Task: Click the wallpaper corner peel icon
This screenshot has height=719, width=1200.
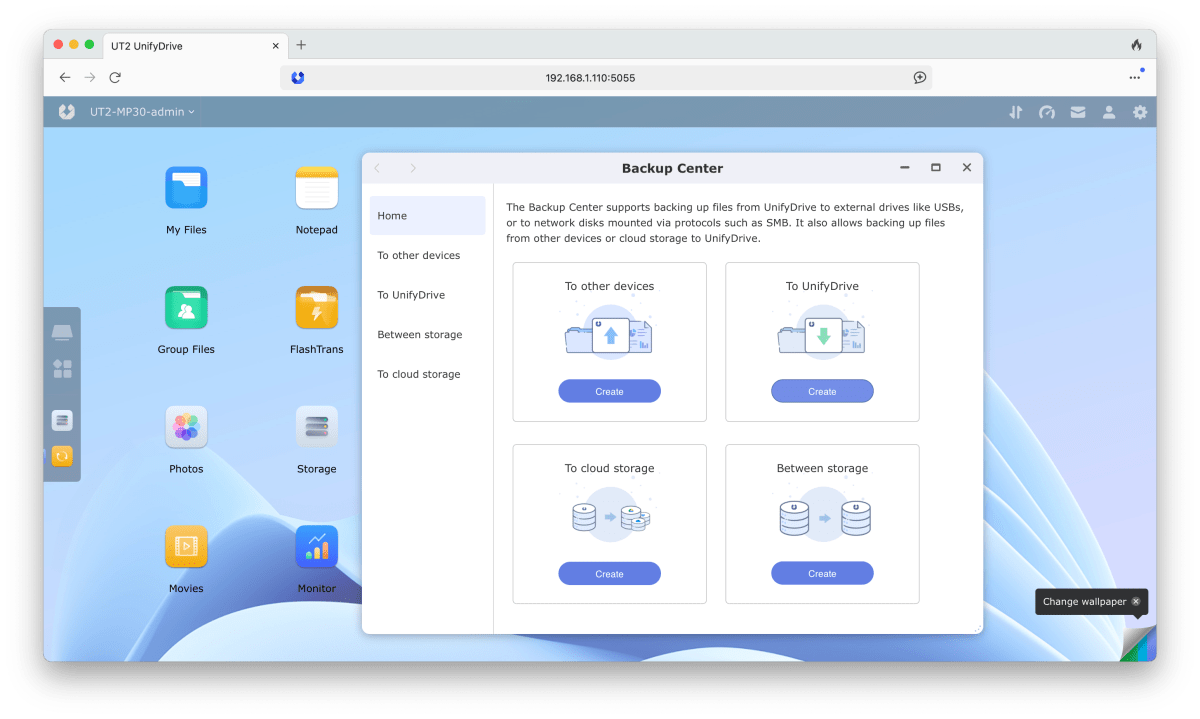Action: click(x=1138, y=643)
